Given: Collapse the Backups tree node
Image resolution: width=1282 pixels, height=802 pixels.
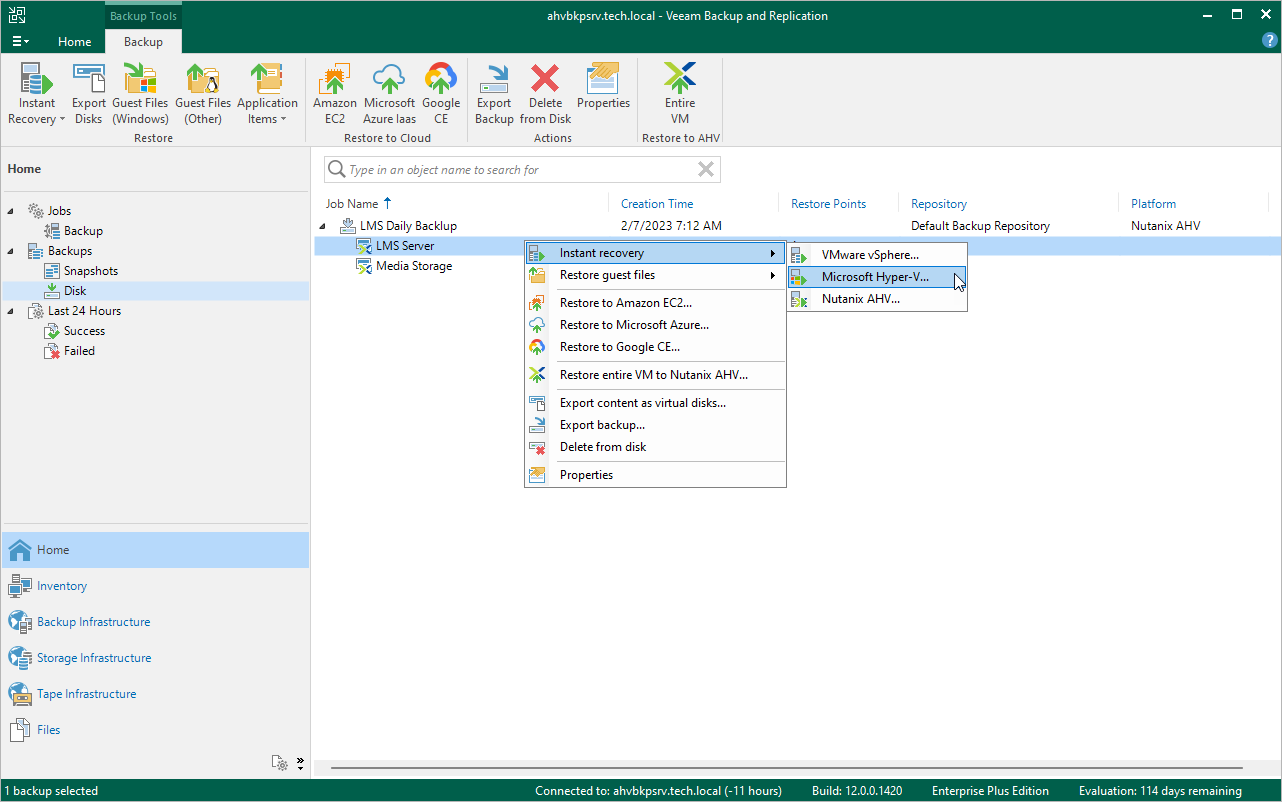Looking at the screenshot, I should point(13,251).
